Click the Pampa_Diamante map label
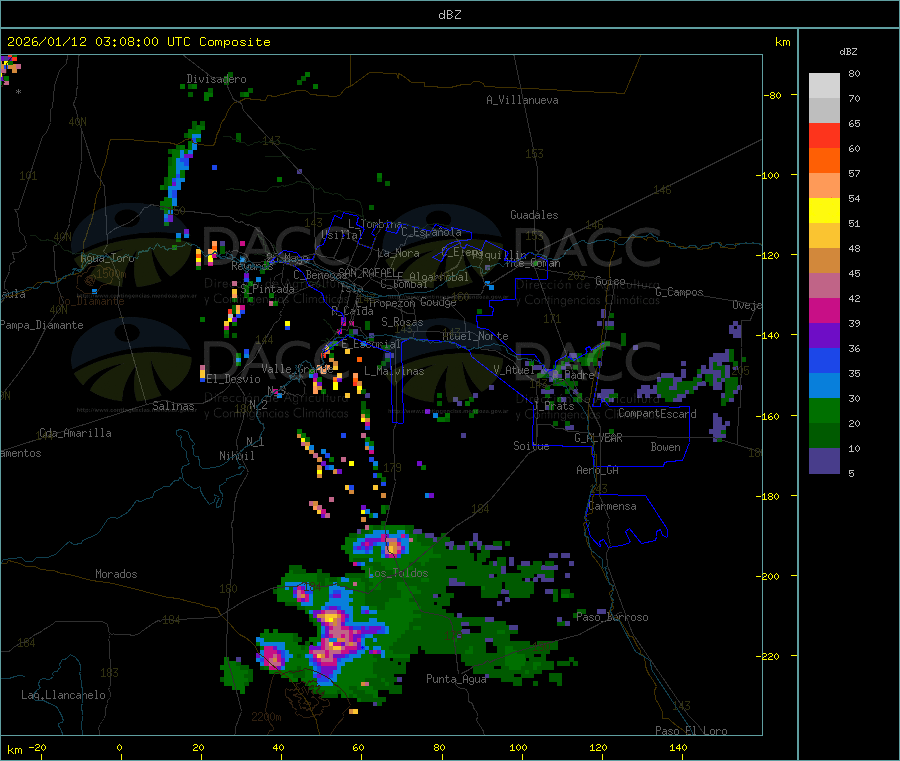The height and width of the screenshot is (761, 900). [42, 325]
